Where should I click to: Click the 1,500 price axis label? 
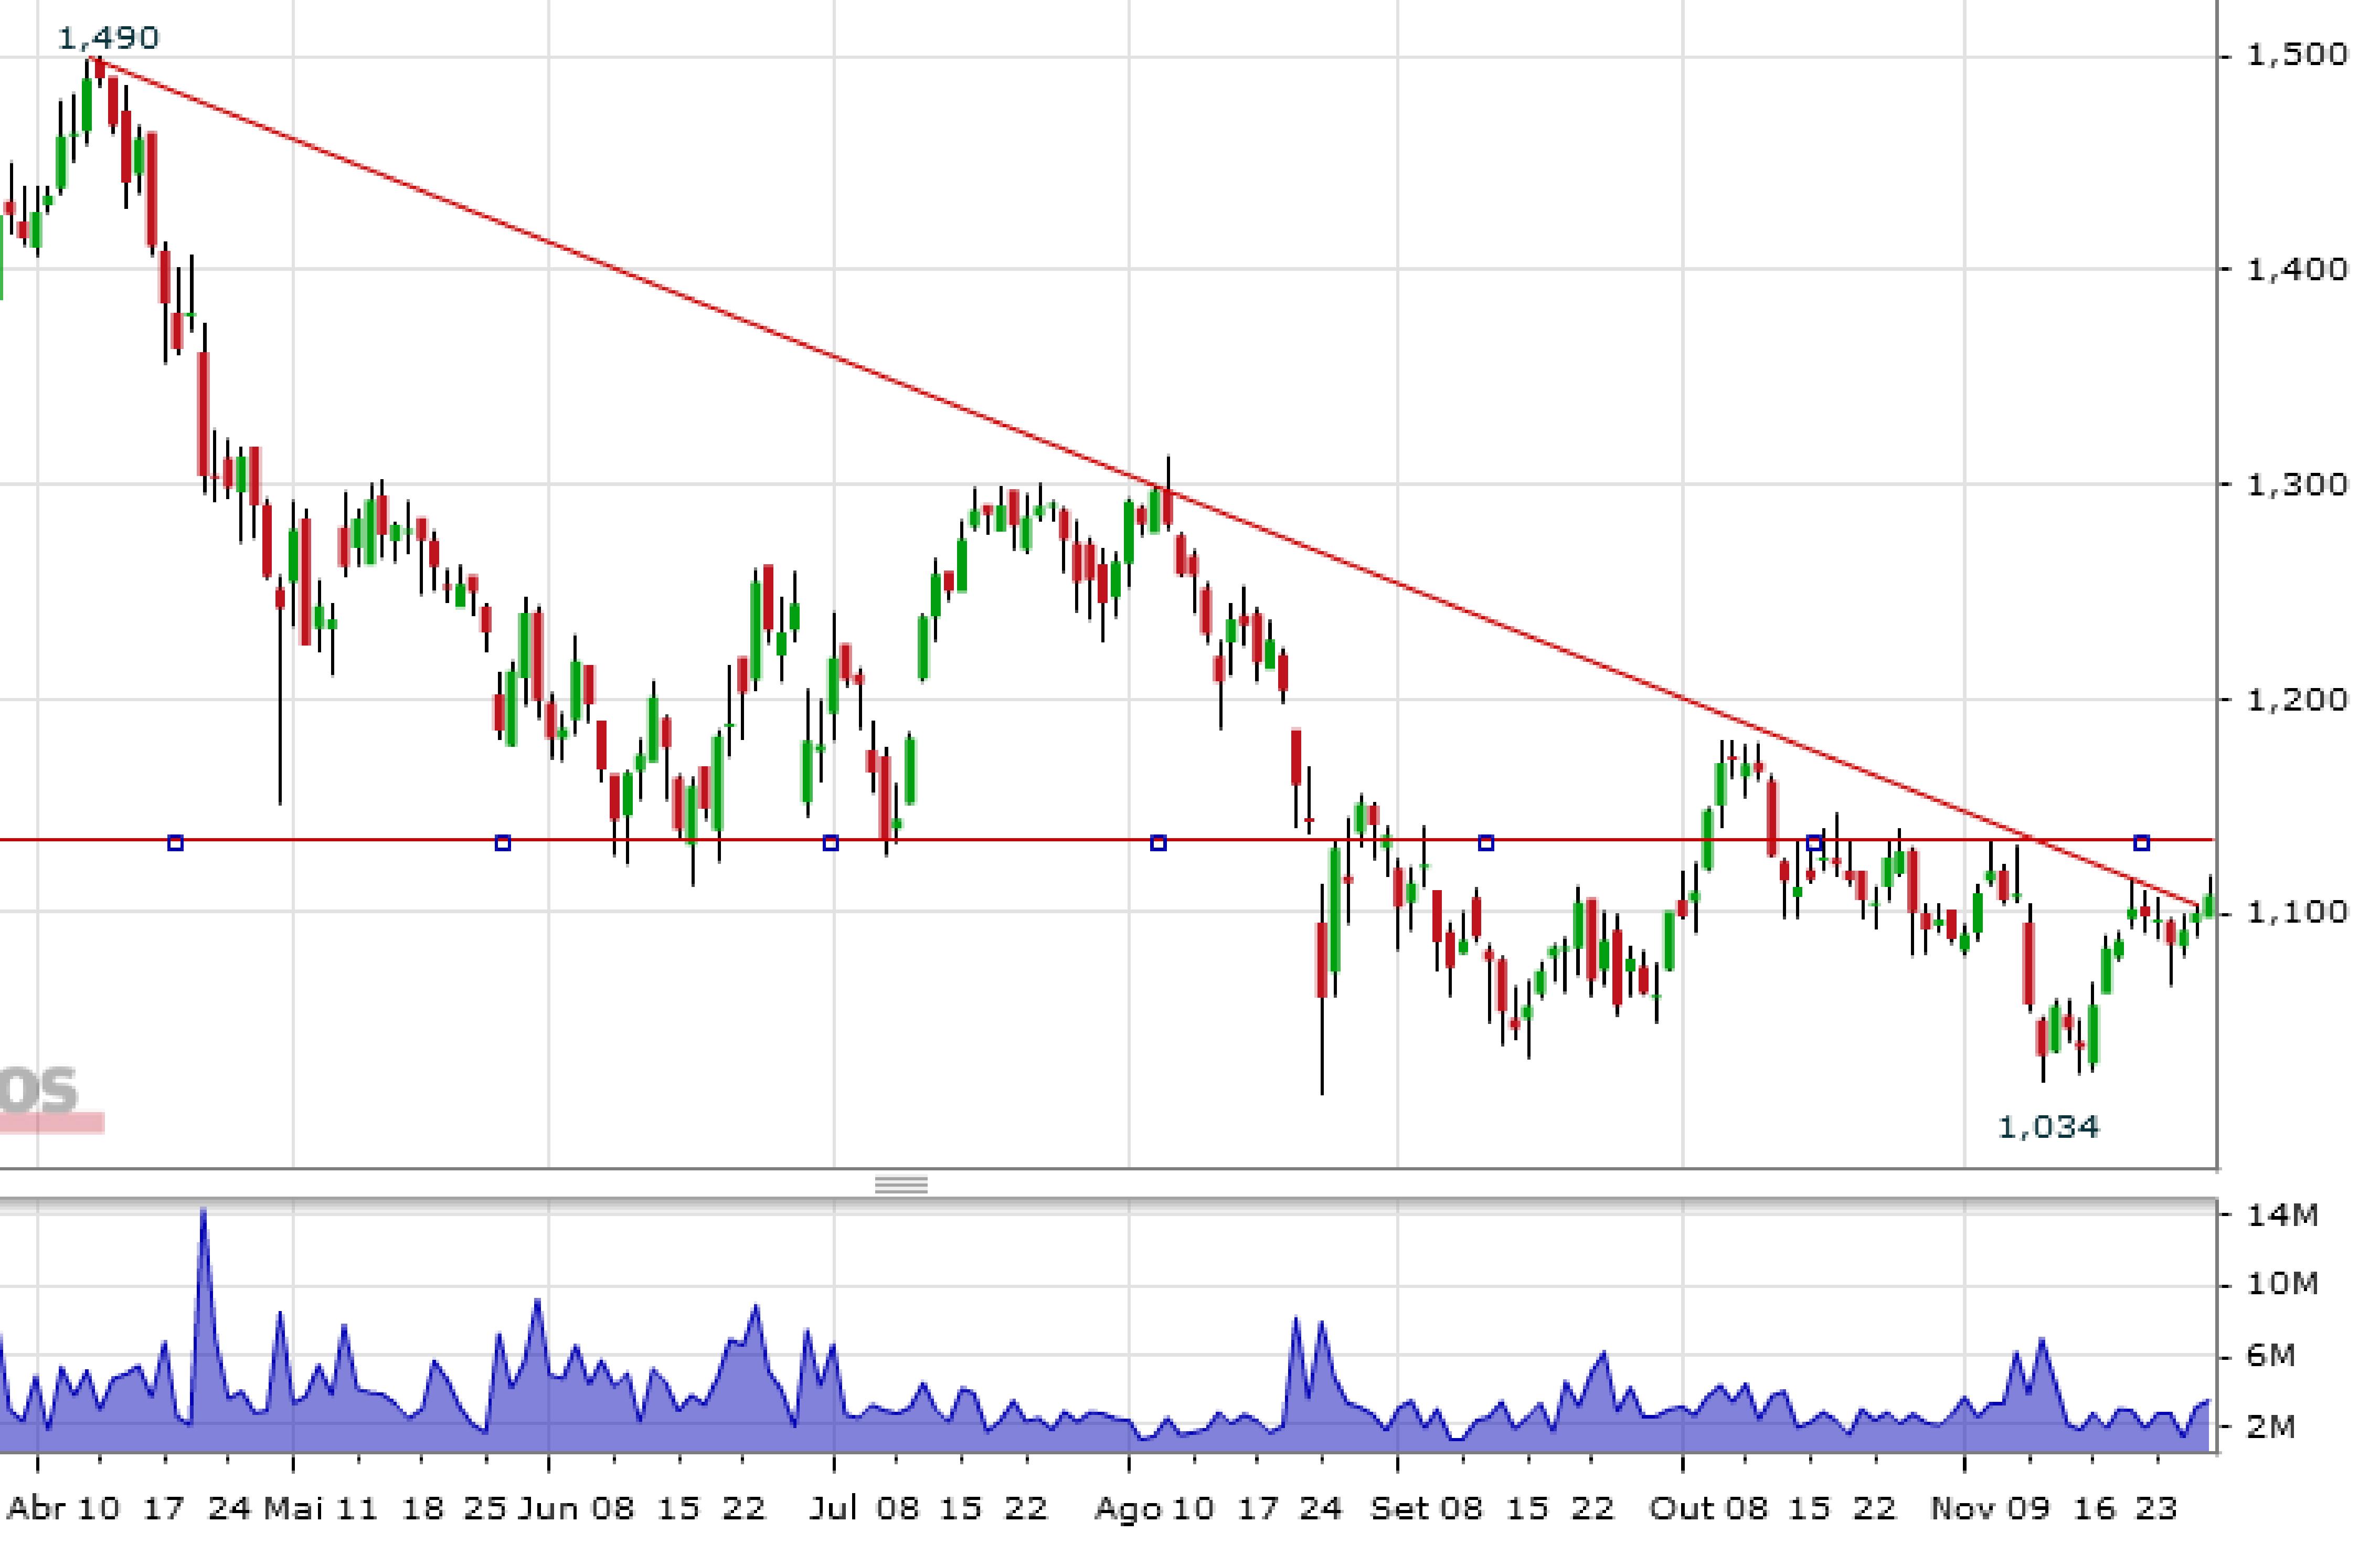(x=2296, y=54)
